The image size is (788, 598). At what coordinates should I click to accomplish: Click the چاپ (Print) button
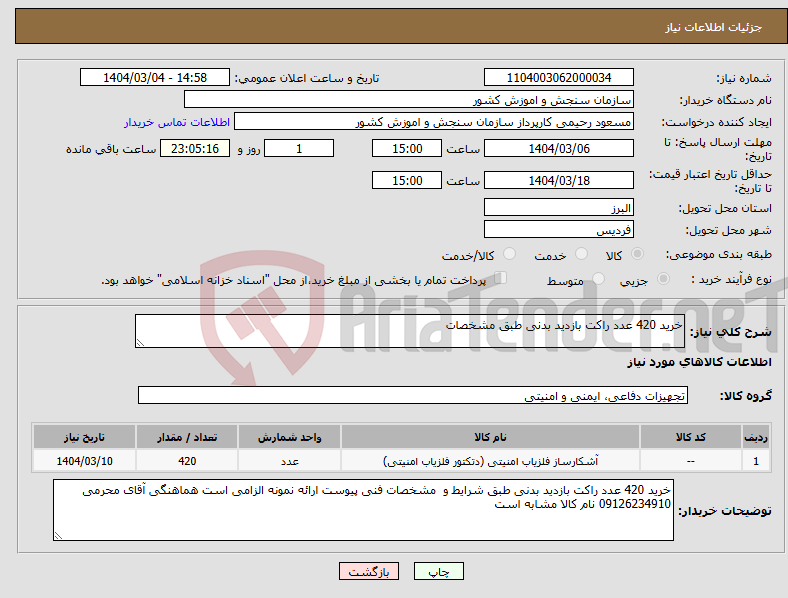pos(439,571)
